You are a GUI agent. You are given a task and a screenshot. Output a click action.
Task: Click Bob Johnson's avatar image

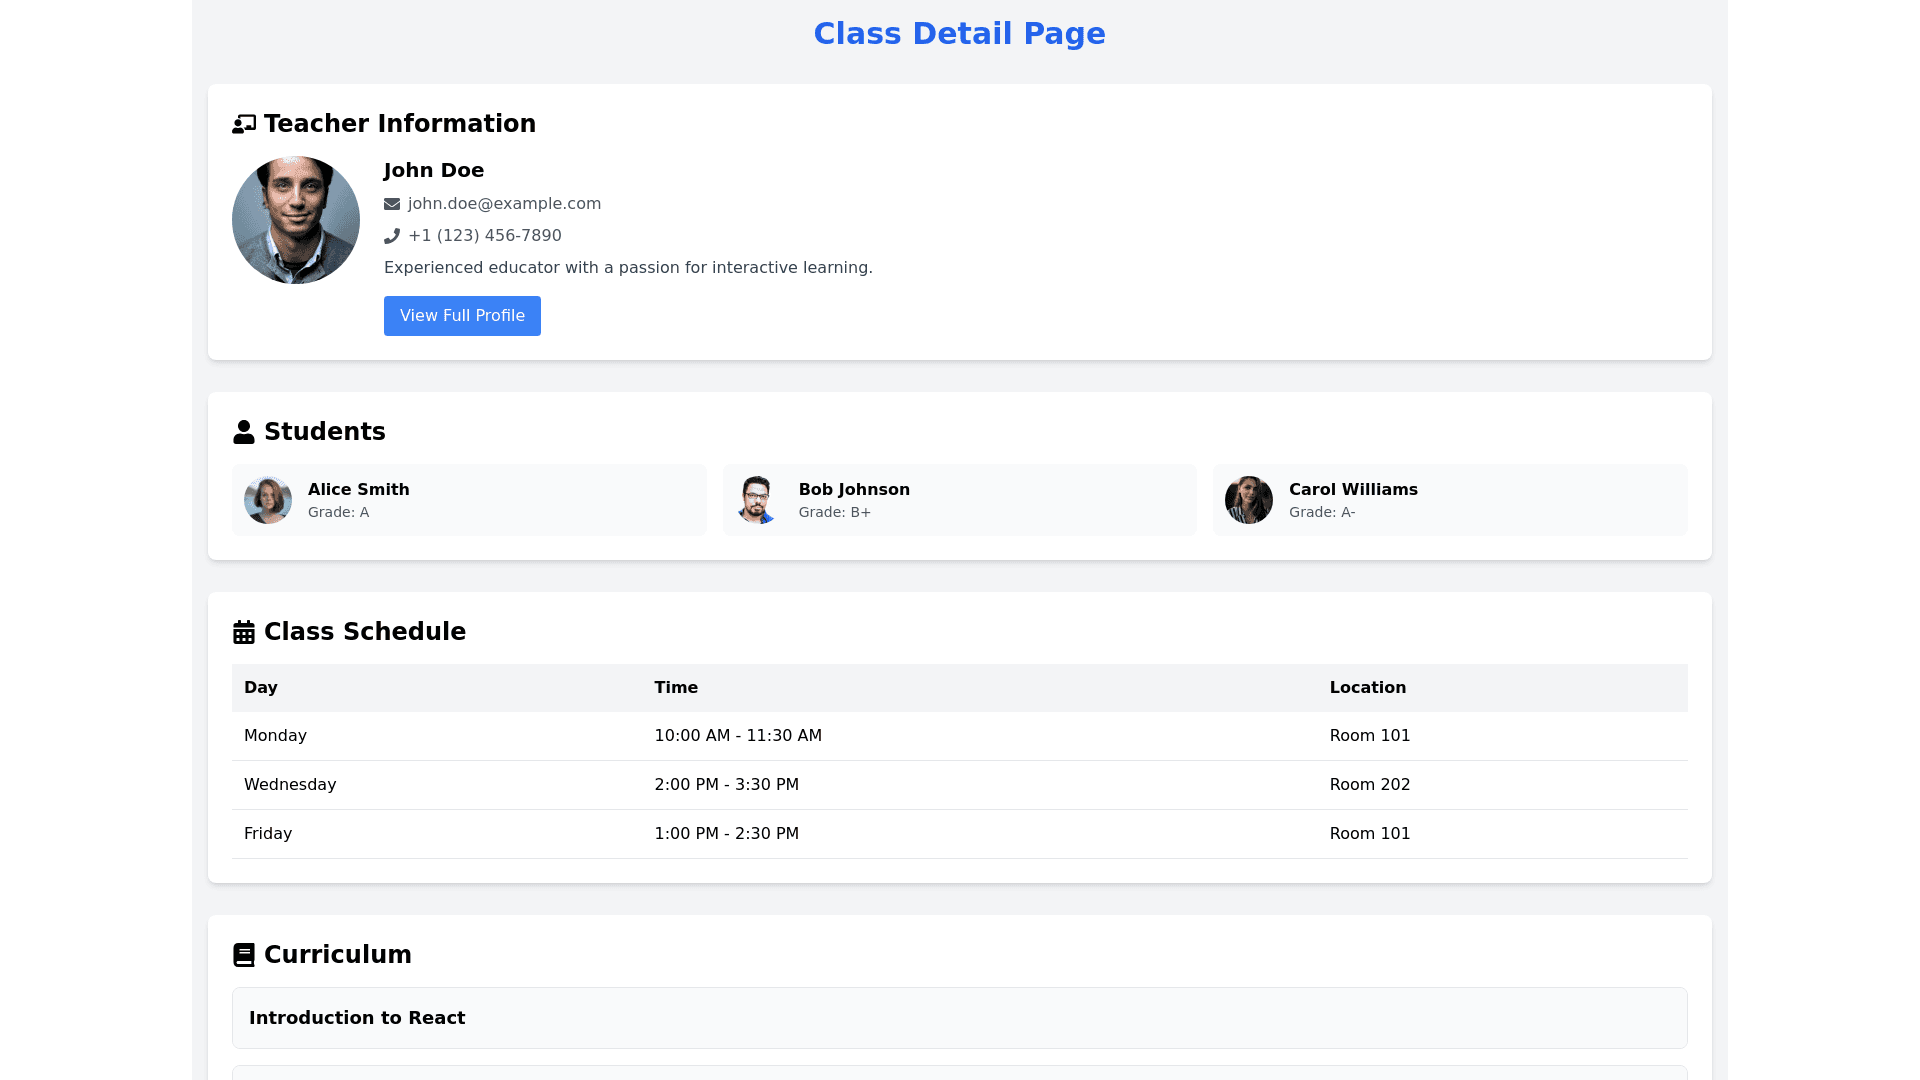tap(758, 500)
